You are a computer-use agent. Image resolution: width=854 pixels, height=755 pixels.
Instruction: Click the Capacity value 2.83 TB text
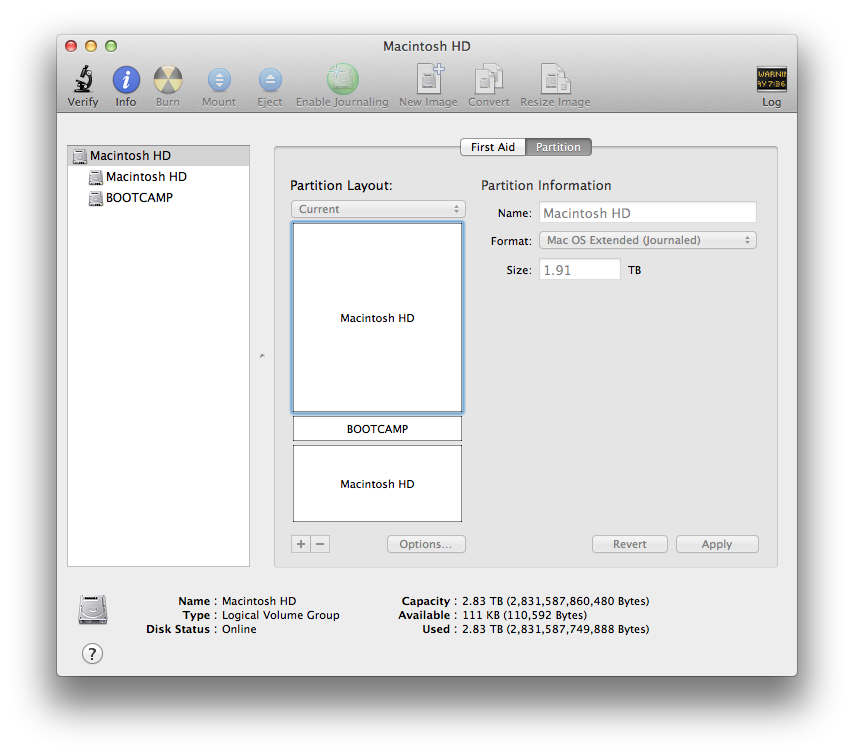tap(556, 601)
